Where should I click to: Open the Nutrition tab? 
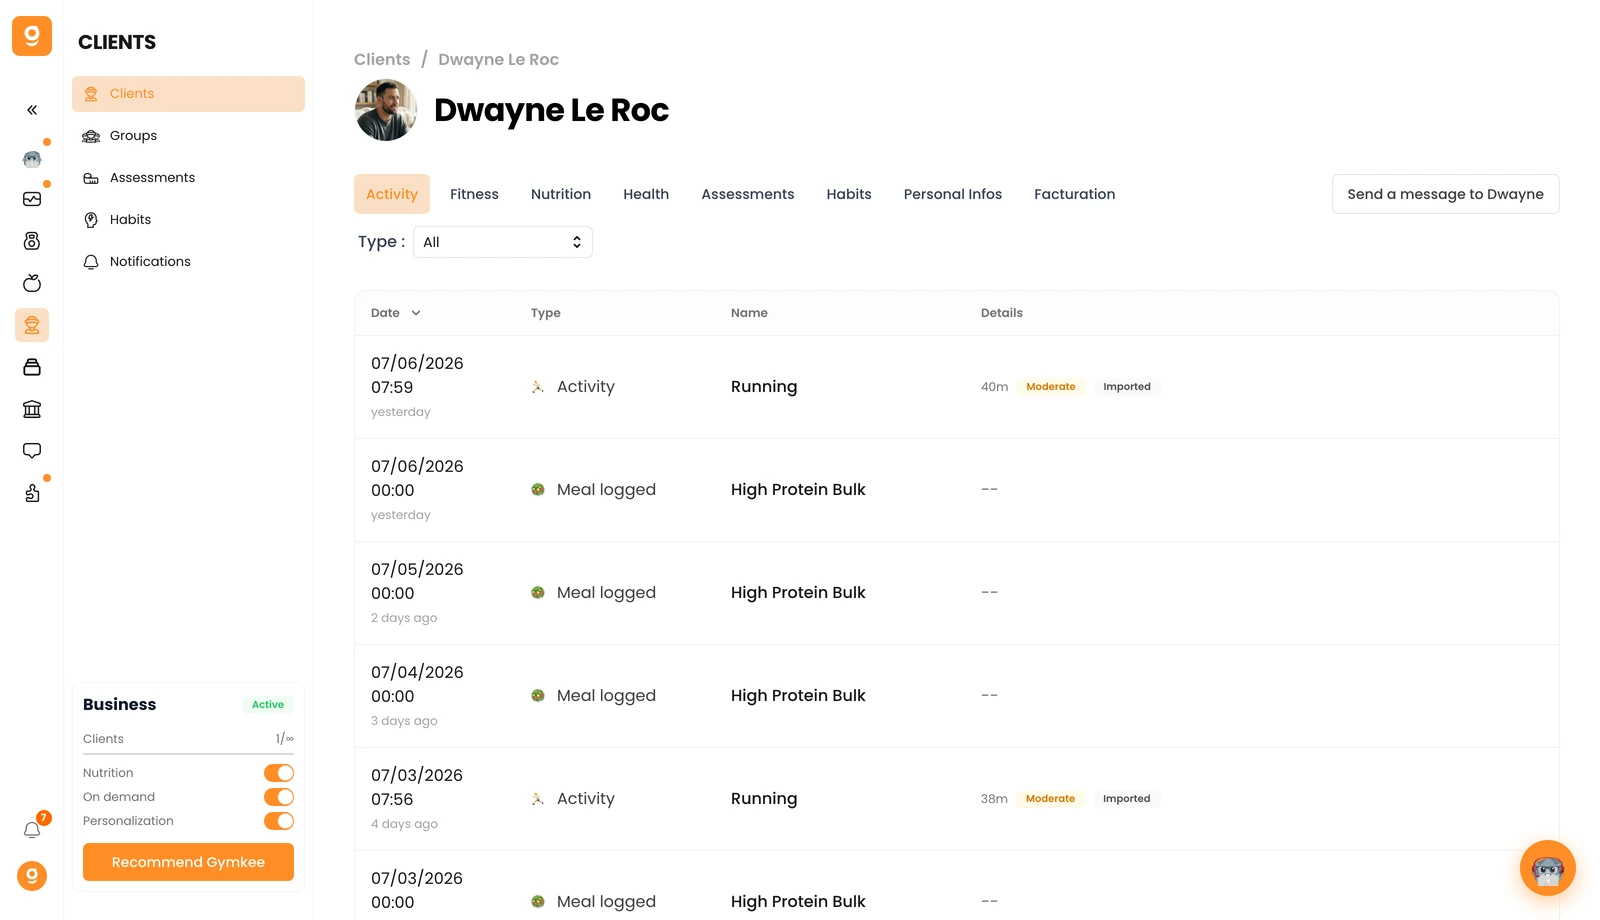click(561, 194)
